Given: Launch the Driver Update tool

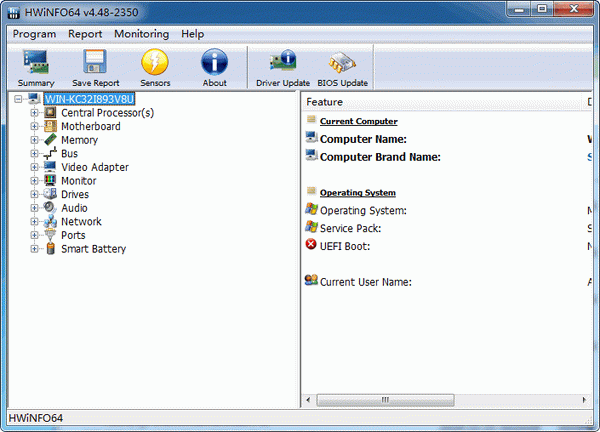Looking at the screenshot, I should click(282, 68).
